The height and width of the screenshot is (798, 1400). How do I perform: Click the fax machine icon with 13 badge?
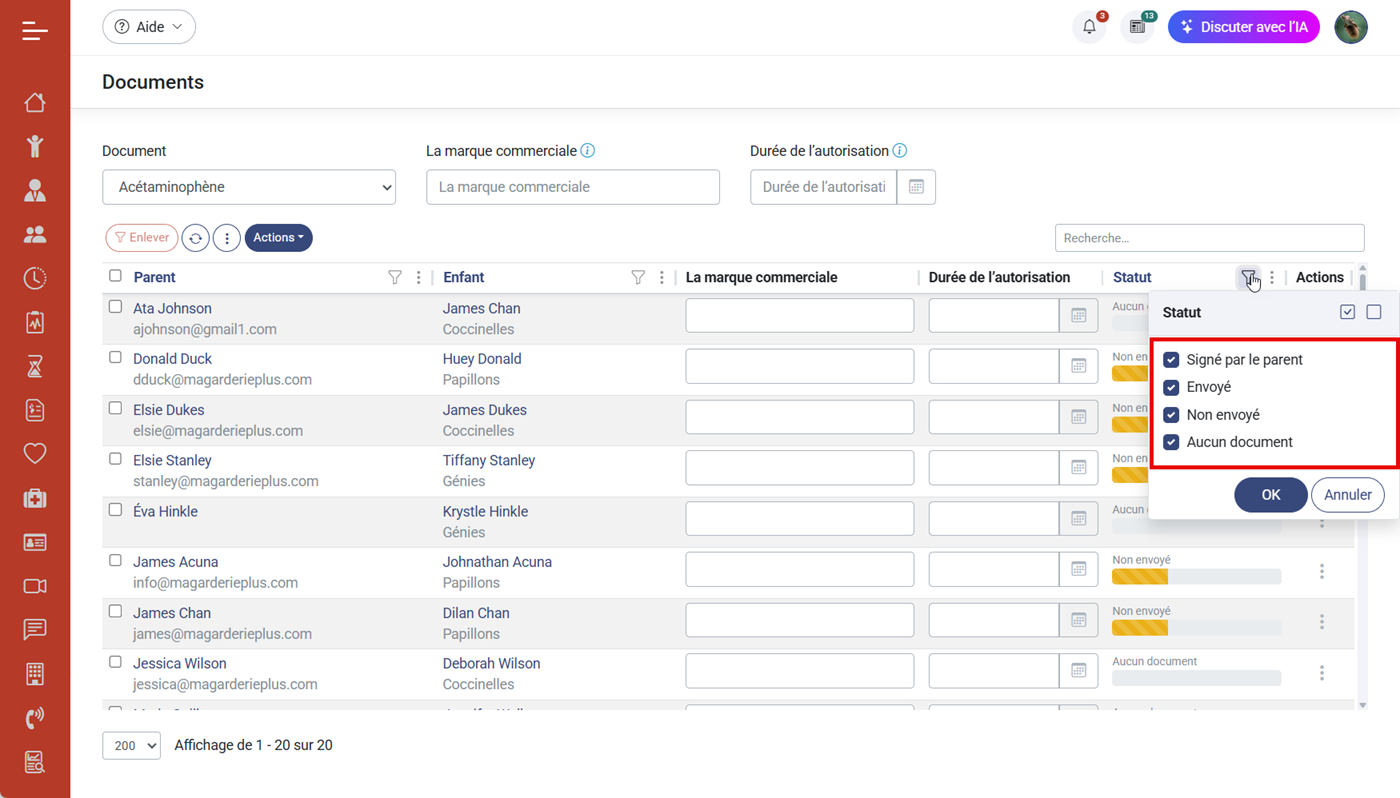coord(1137,27)
